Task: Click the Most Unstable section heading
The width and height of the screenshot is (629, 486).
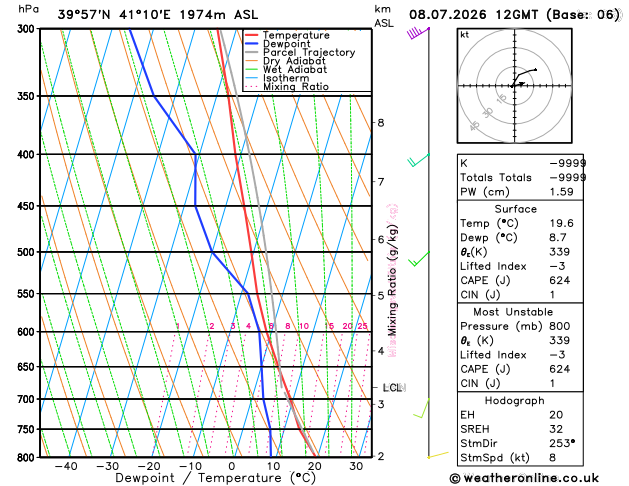Action: pos(513,312)
